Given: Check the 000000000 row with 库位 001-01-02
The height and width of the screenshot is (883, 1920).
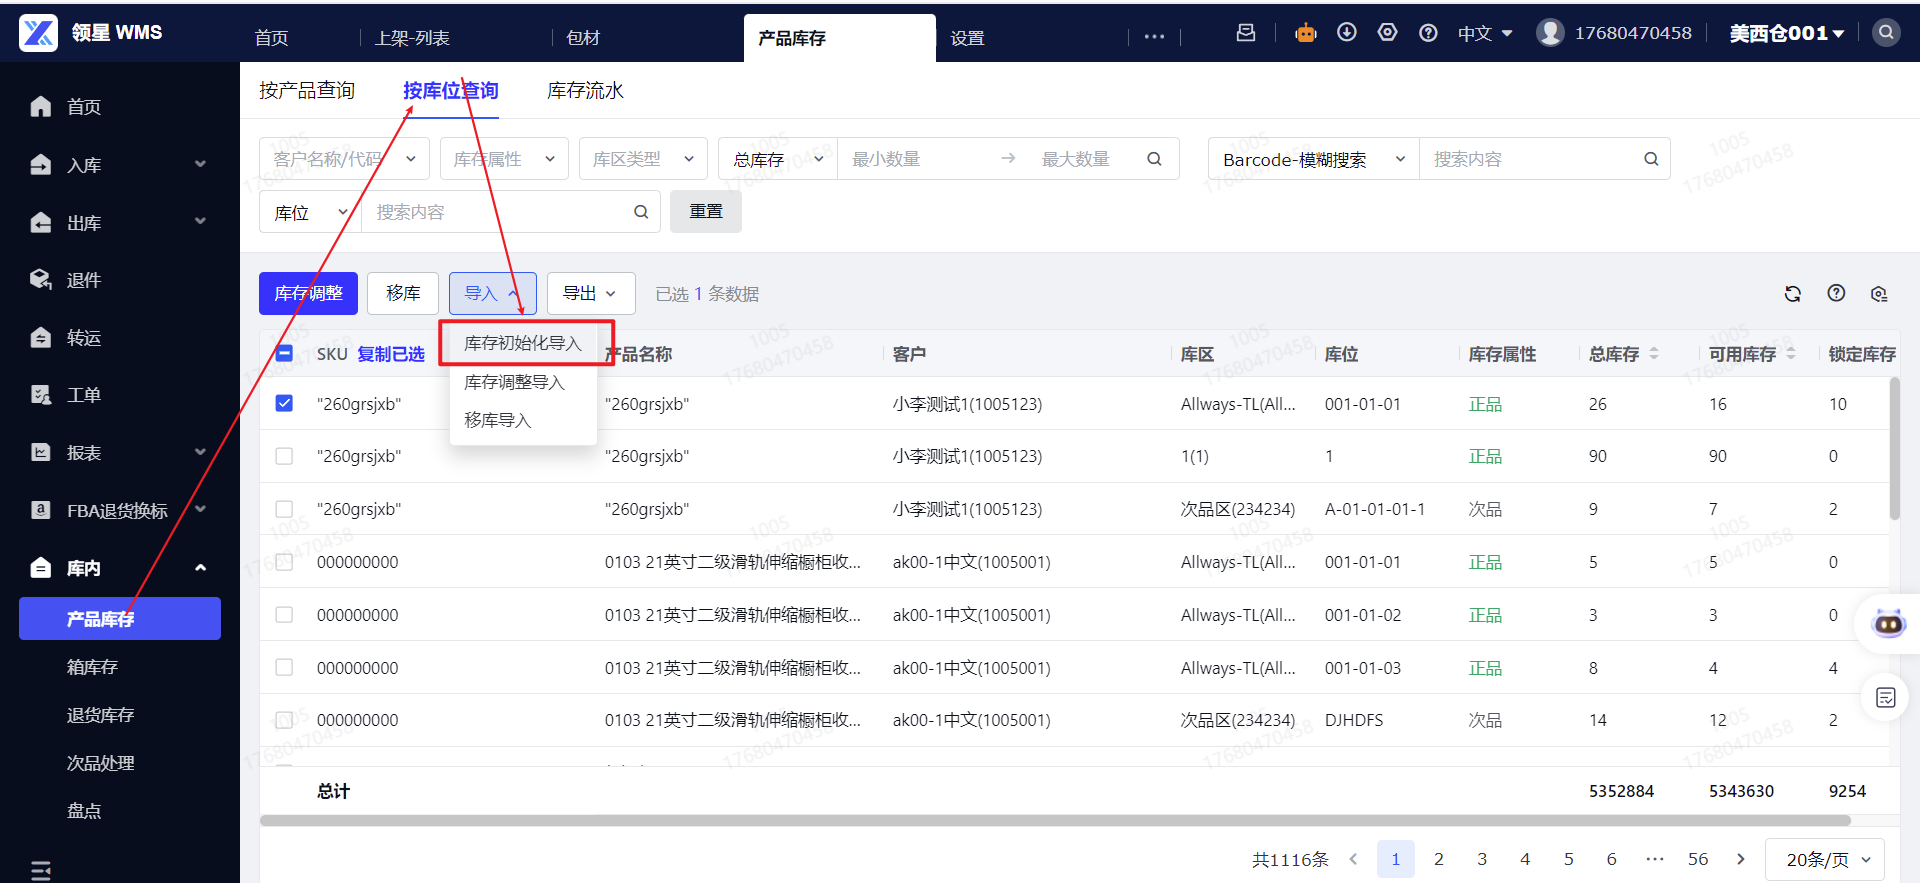Looking at the screenshot, I should [284, 615].
